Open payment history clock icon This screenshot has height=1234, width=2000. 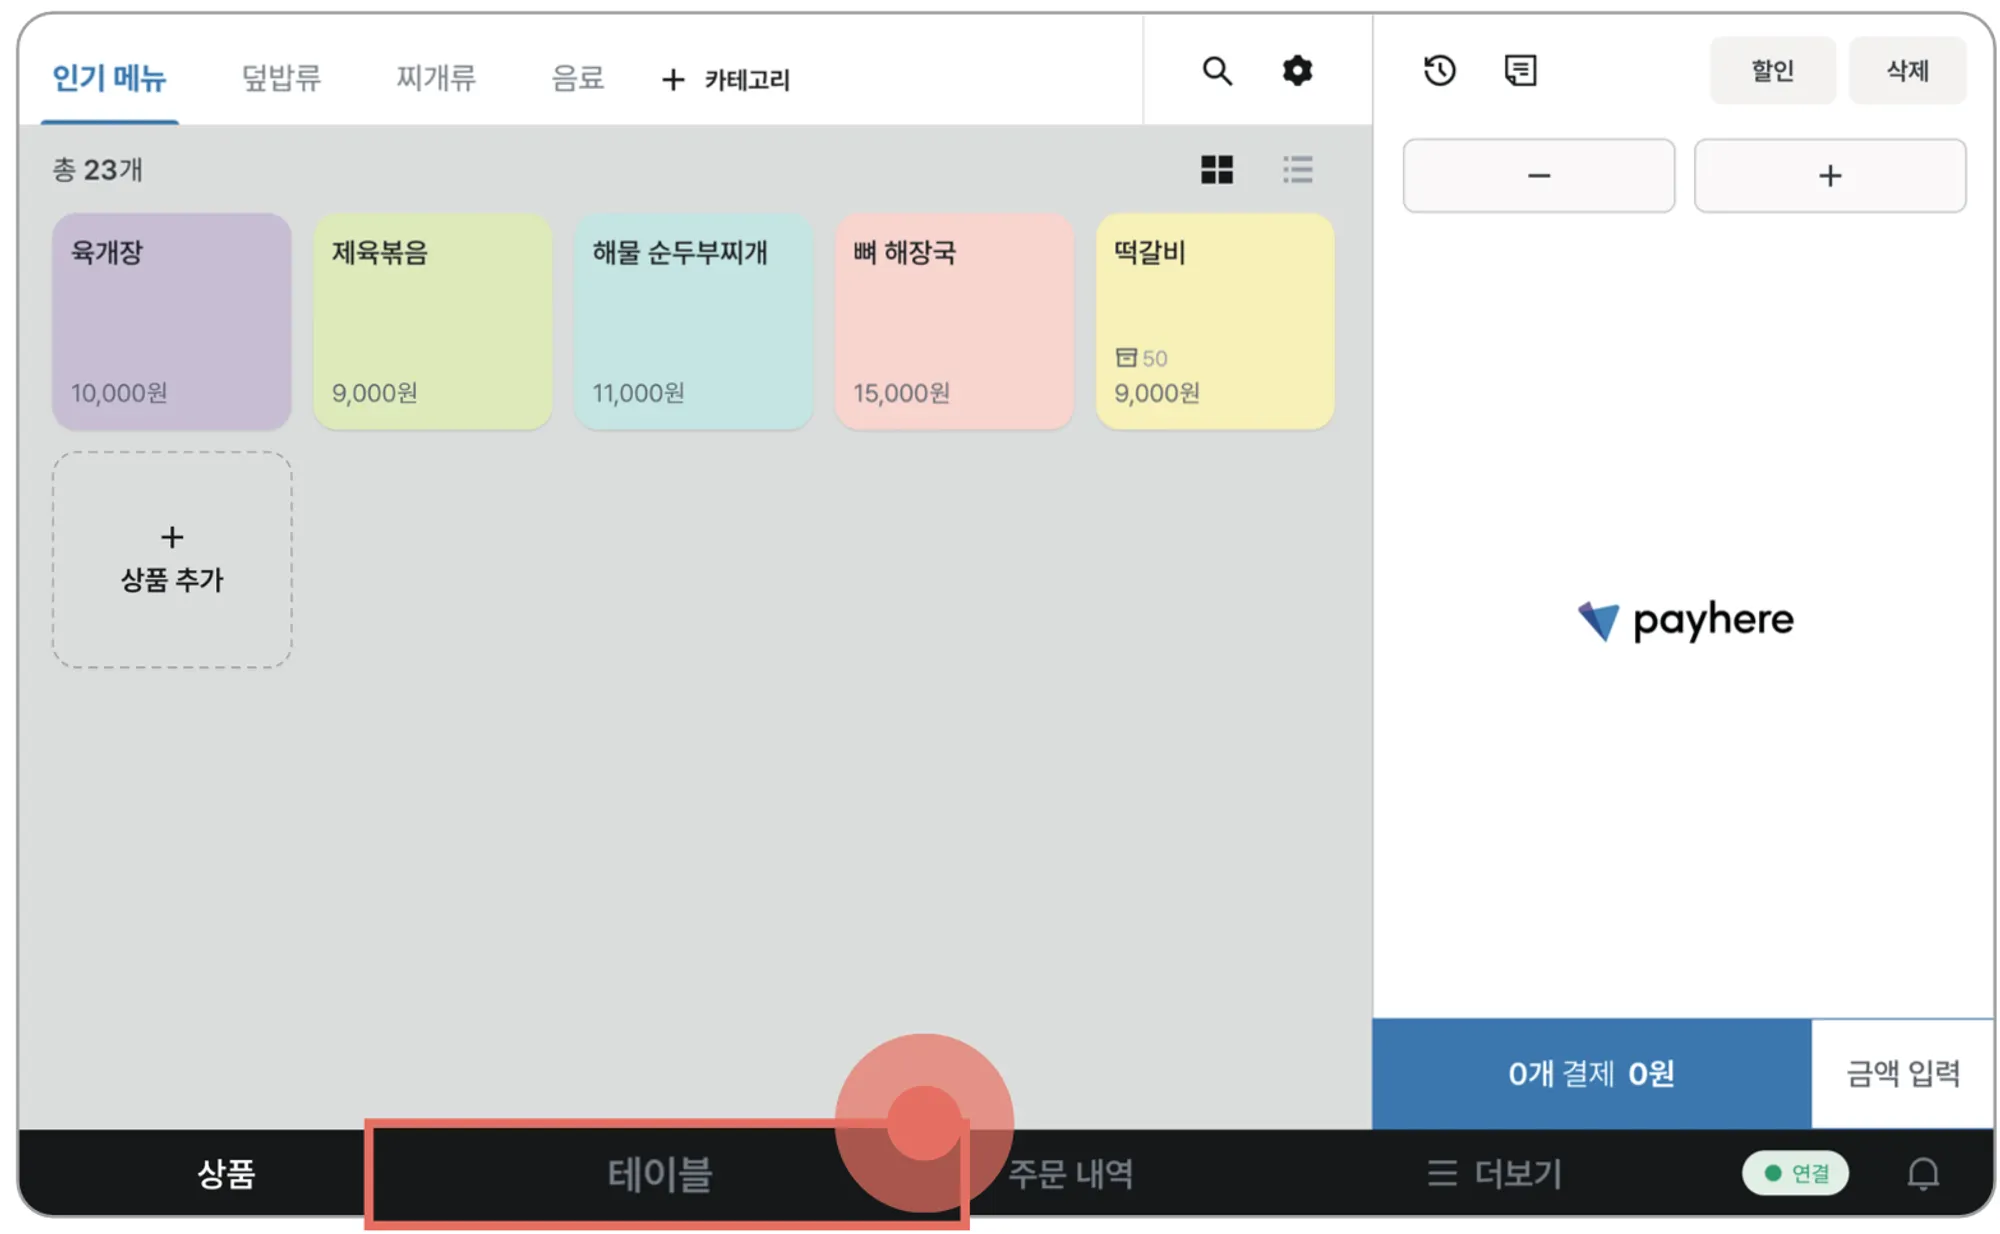coord(1439,71)
